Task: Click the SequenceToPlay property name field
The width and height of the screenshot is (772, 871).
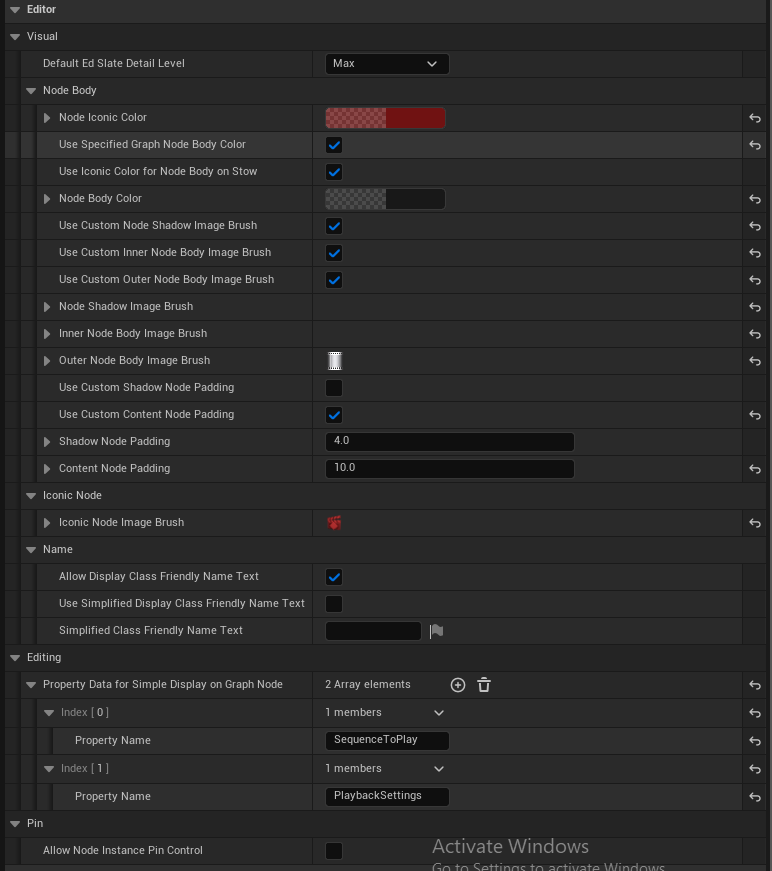Action: coord(387,740)
